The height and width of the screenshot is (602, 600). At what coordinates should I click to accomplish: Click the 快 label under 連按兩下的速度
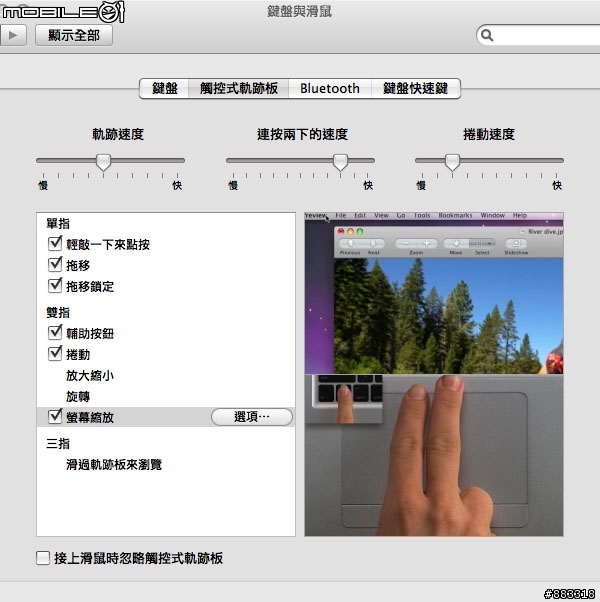[x=368, y=186]
